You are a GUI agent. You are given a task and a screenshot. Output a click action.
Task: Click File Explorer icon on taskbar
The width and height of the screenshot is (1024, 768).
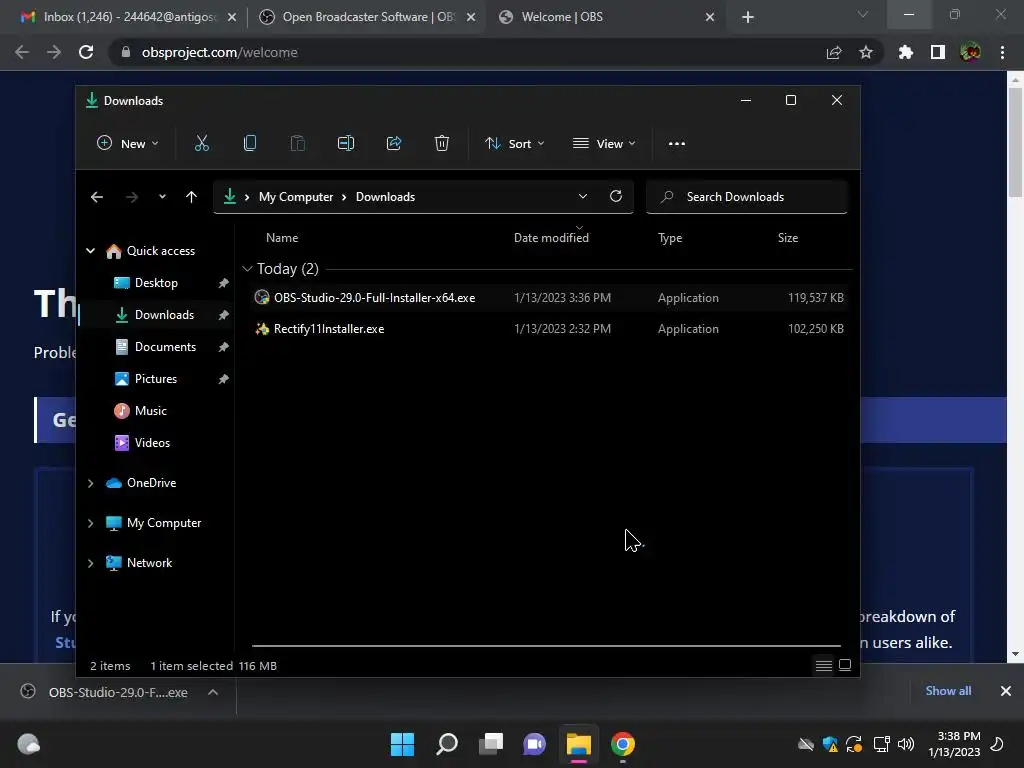click(x=579, y=744)
